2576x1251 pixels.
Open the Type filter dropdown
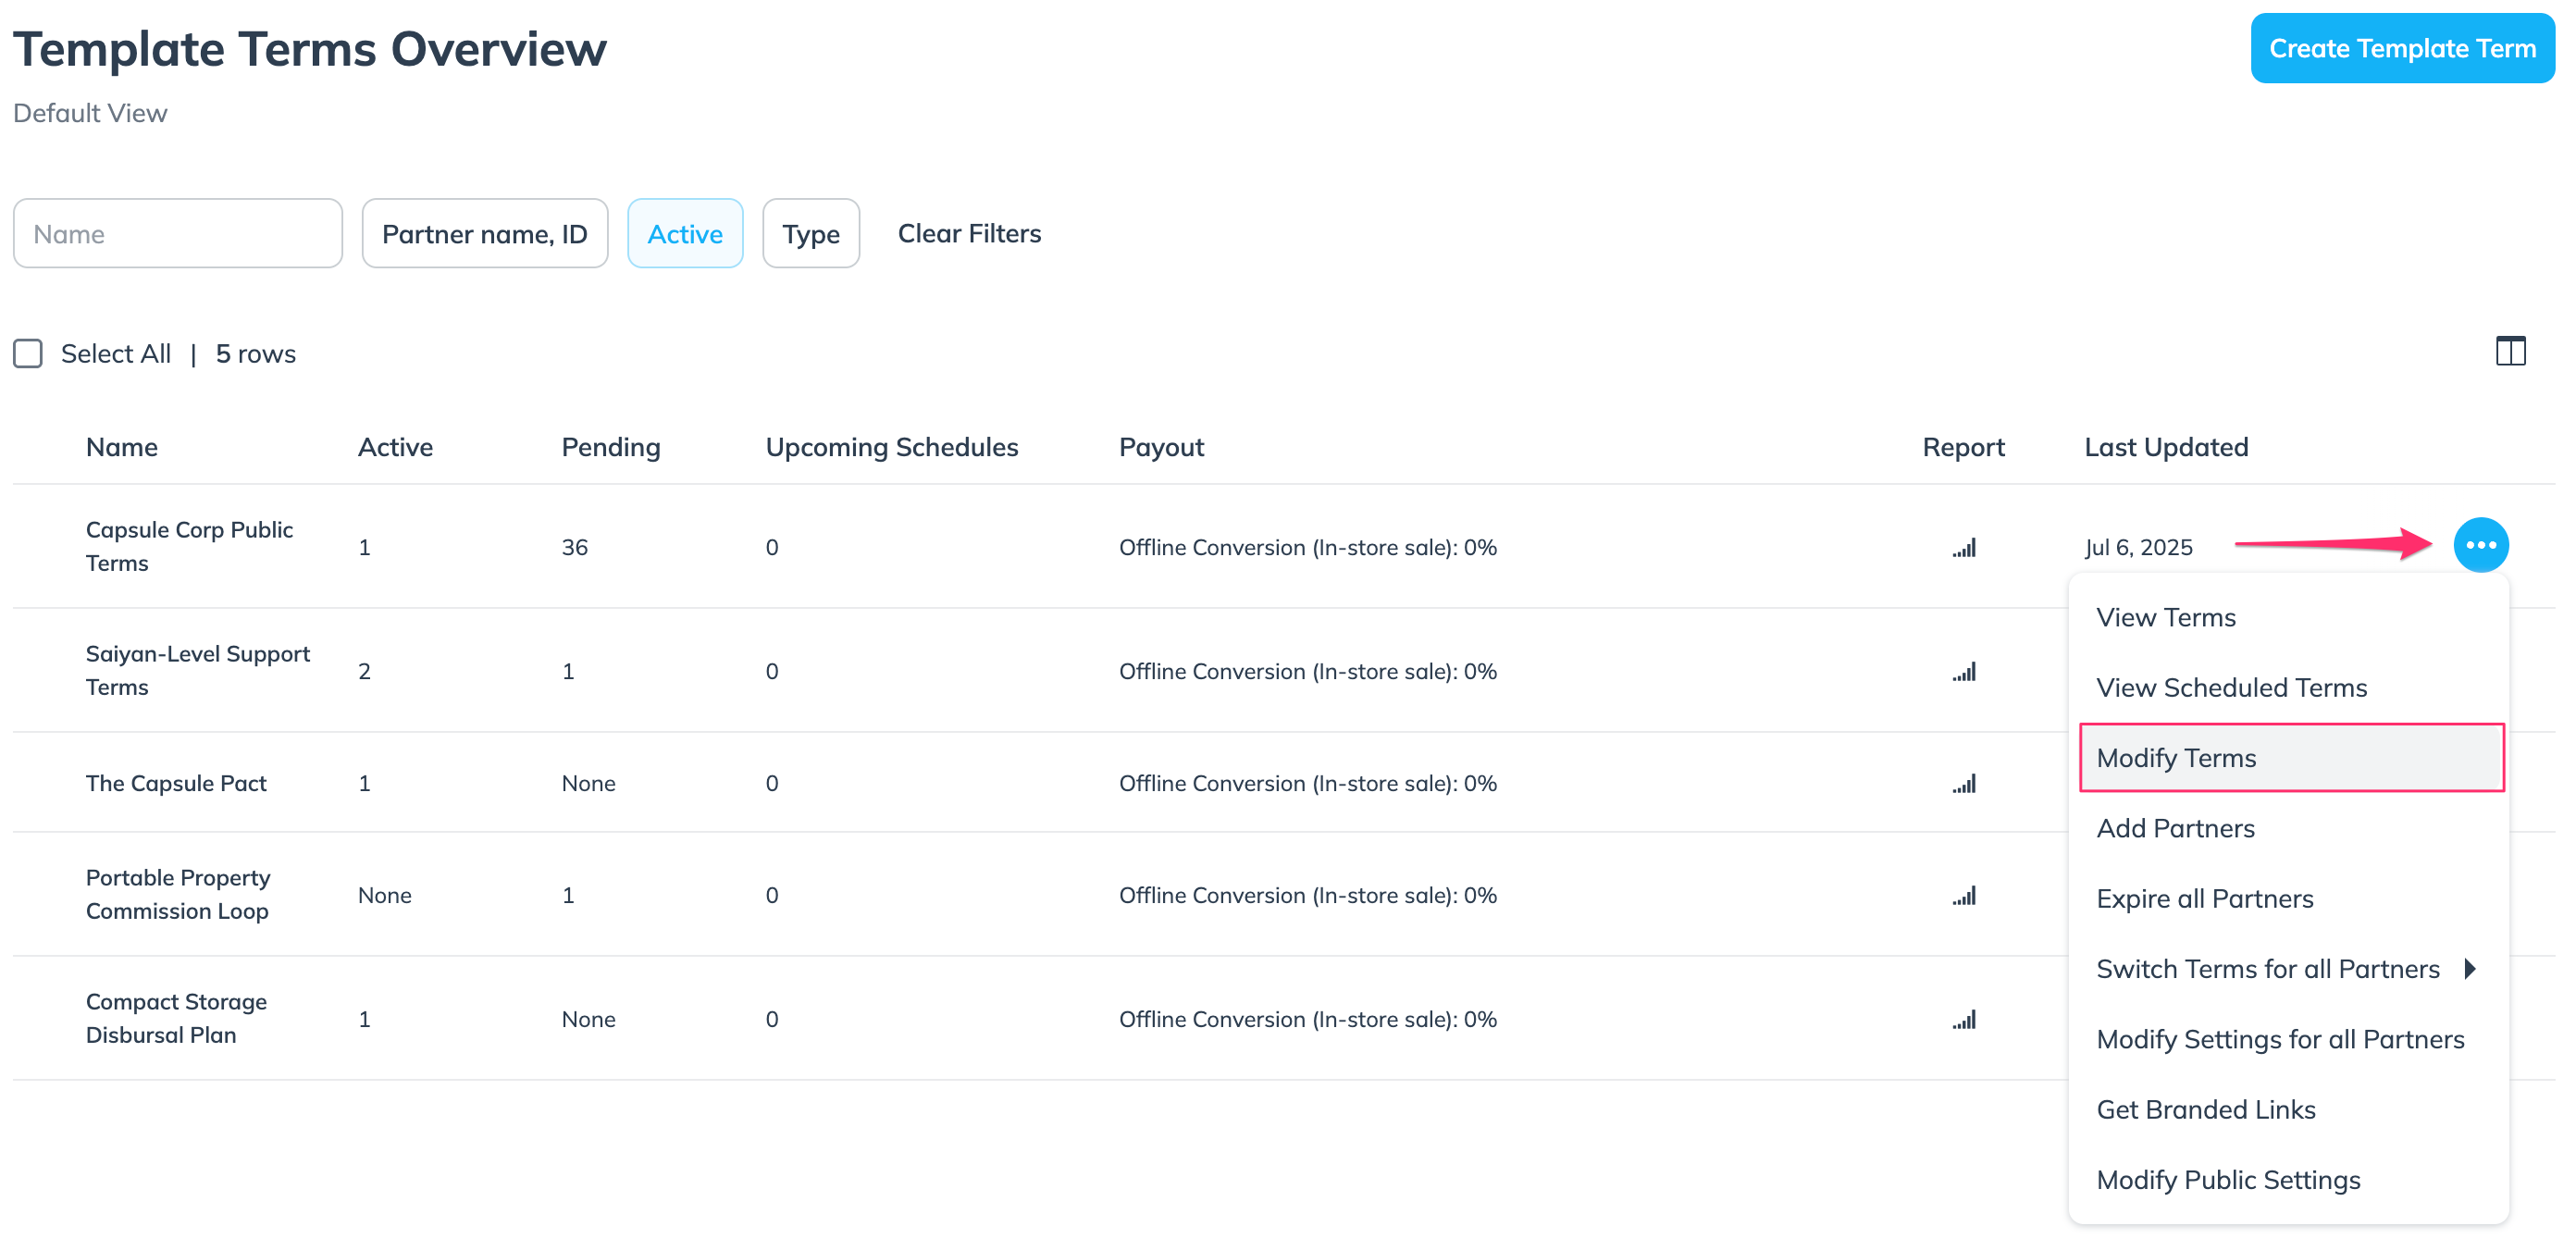tap(810, 233)
